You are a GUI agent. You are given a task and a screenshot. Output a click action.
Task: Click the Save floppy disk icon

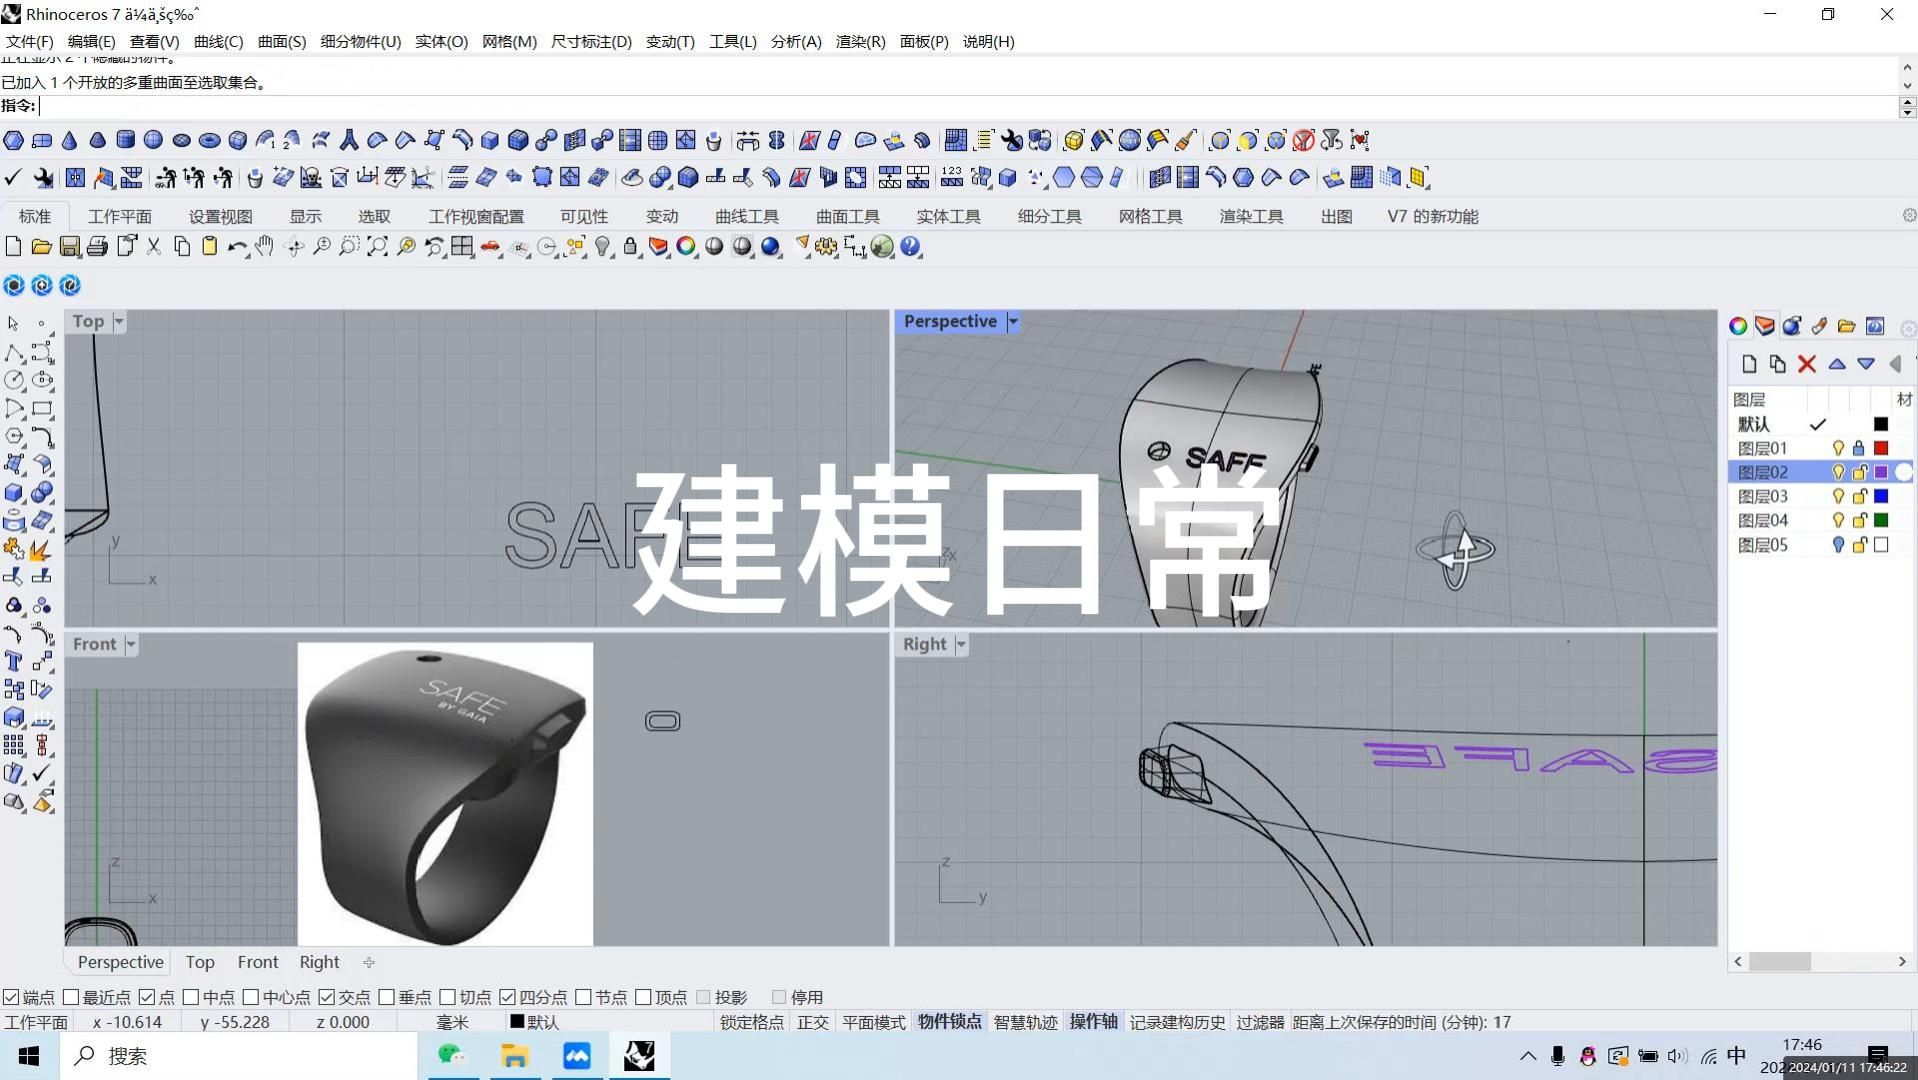tap(69, 247)
